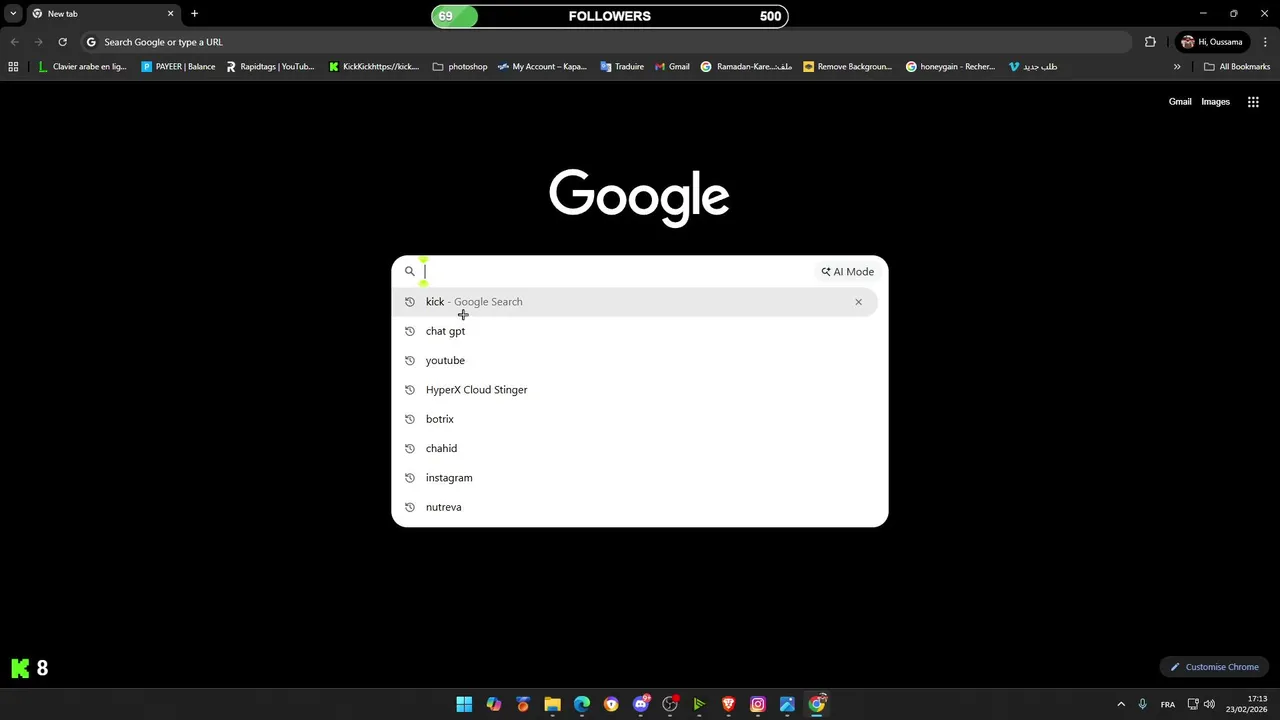1280x720 pixels.
Task: Open Copilot from the taskbar
Action: coord(493,704)
